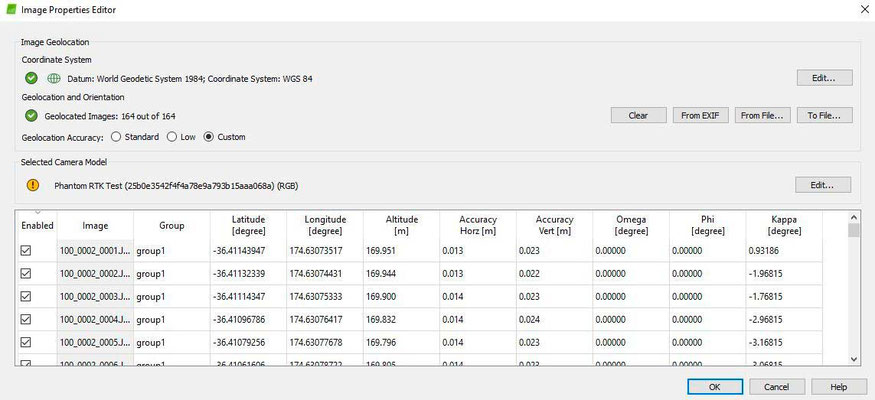Click the Pix4D app icon in title bar
875x400 pixels.
click(11, 9)
